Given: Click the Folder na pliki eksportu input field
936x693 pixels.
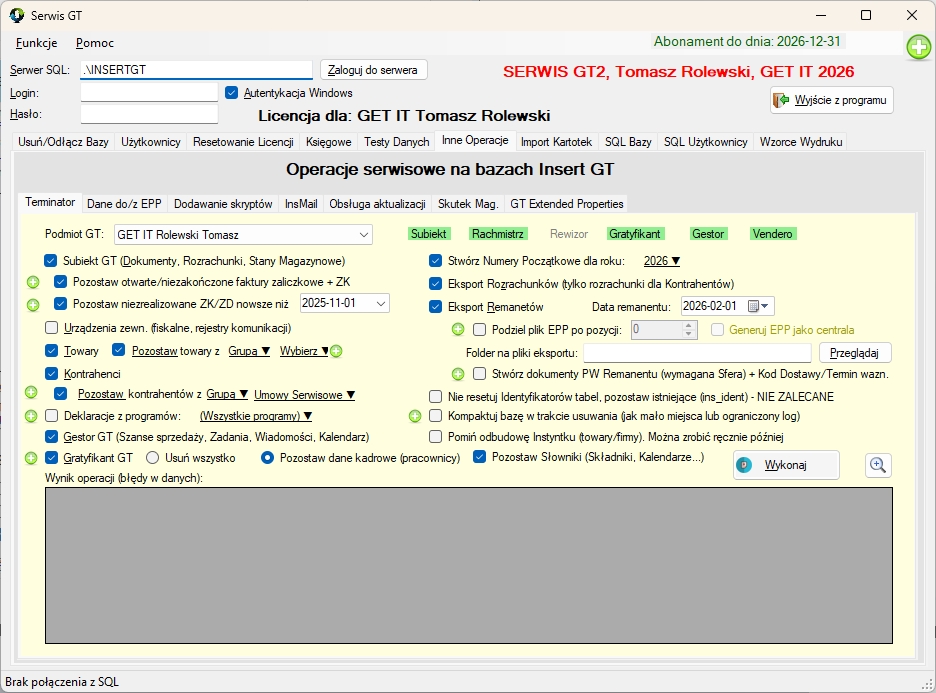Looking at the screenshot, I should [x=696, y=352].
